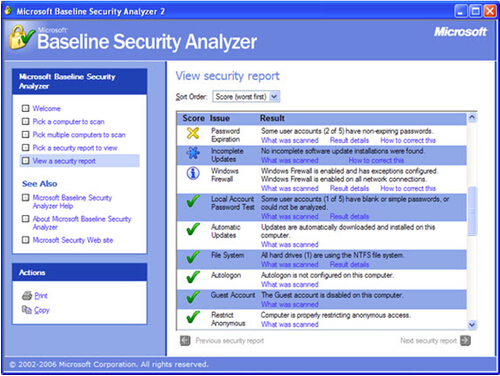Click the Copy icon in Actions panel
500x376 pixels.
pos(27,310)
